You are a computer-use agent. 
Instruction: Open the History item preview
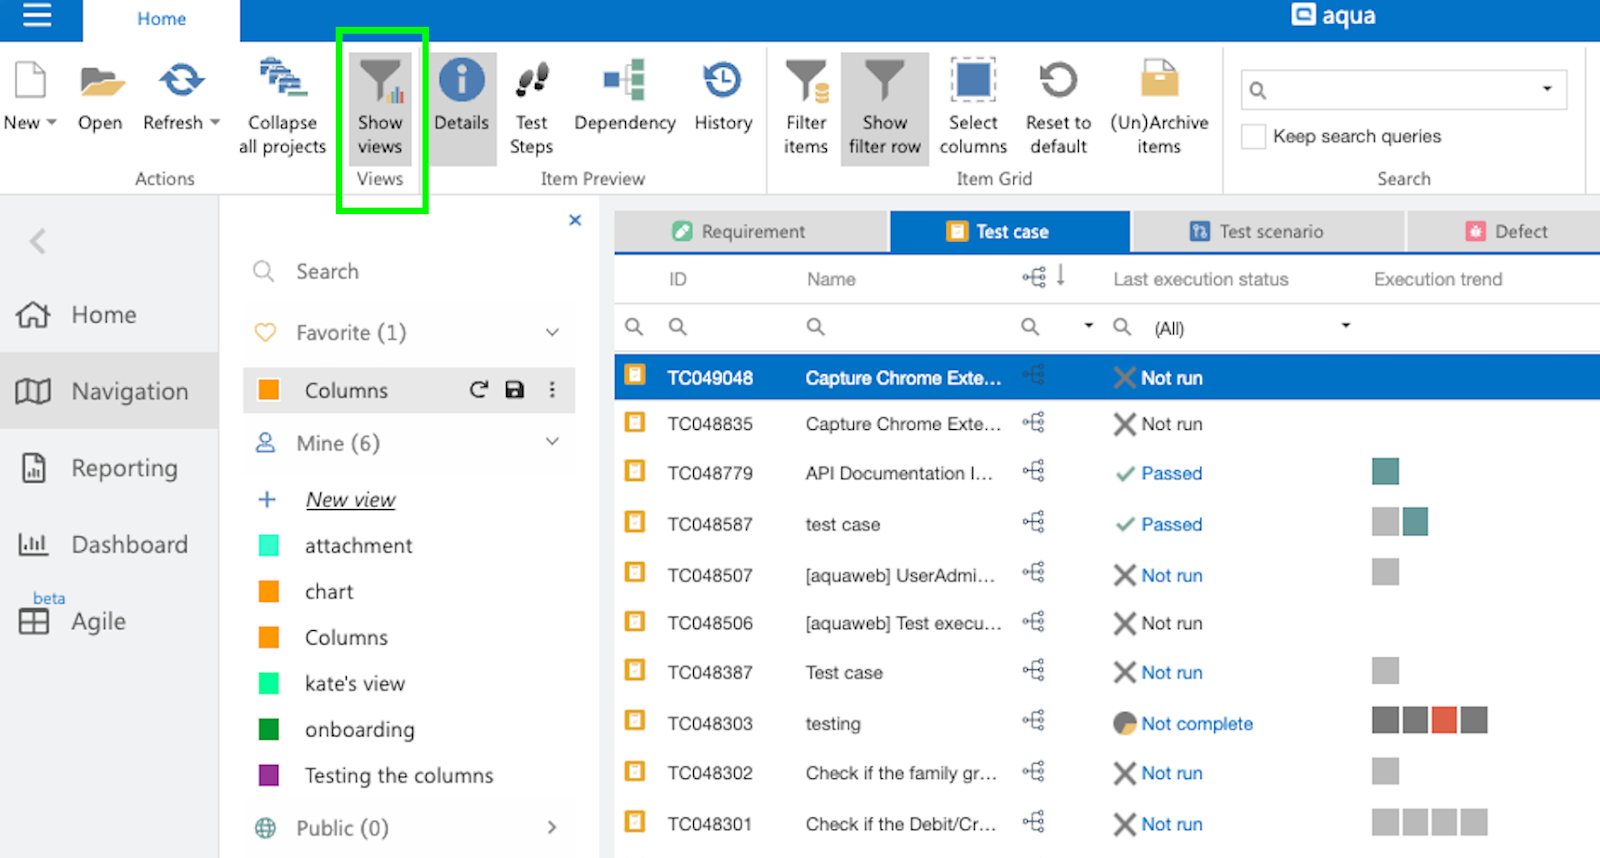pos(722,82)
